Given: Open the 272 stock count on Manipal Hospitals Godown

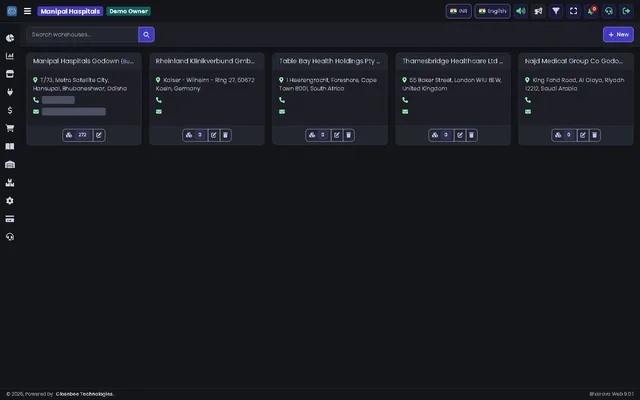Looking at the screenshot, I should pos(78,135).
